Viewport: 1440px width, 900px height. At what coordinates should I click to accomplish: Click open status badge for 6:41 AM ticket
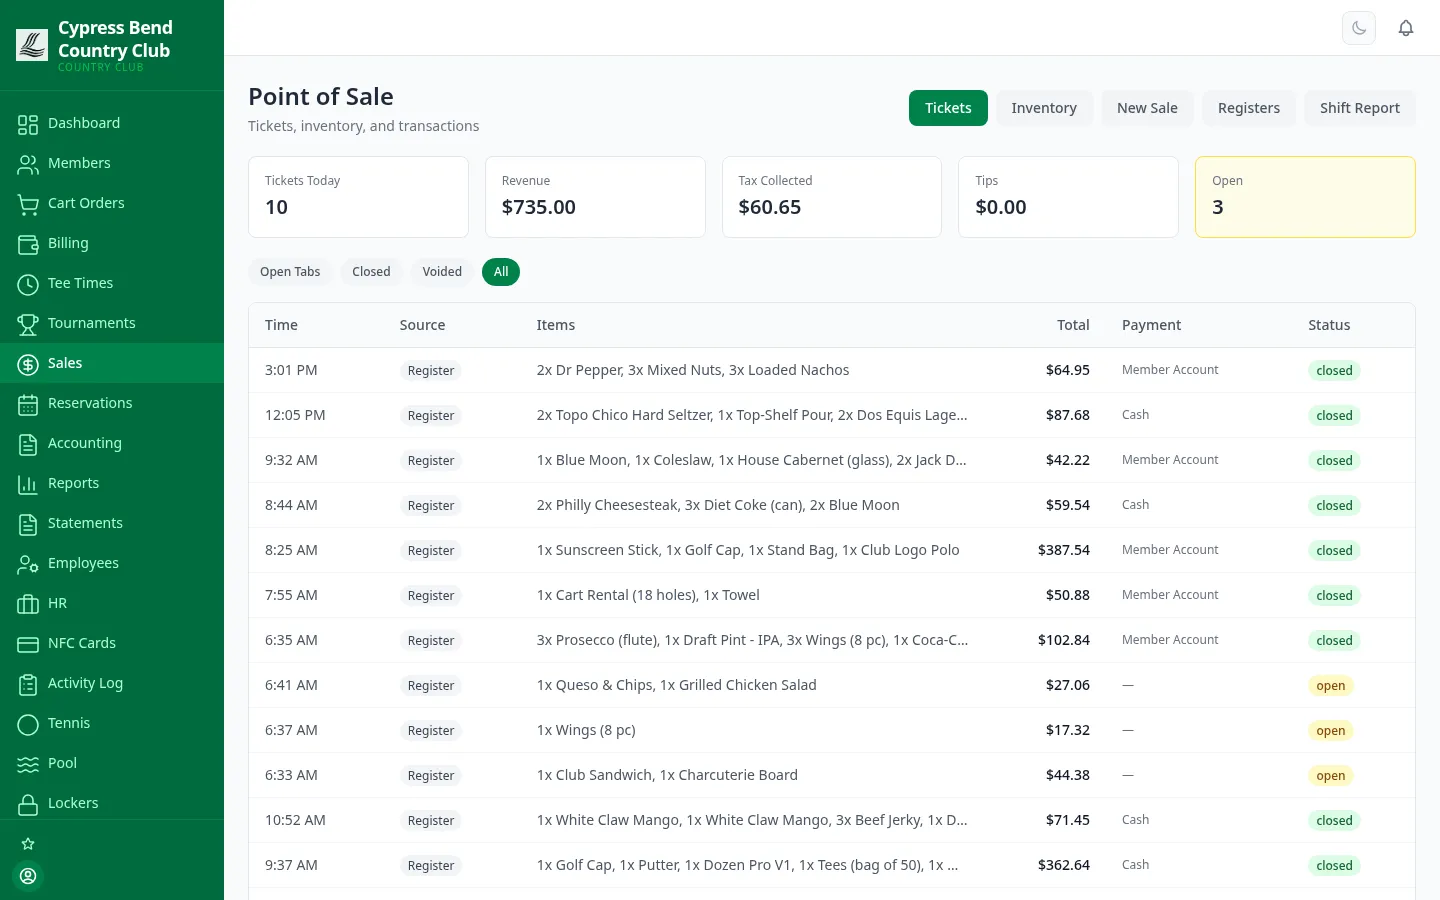pyautogui.click(x=1331, y=686)
